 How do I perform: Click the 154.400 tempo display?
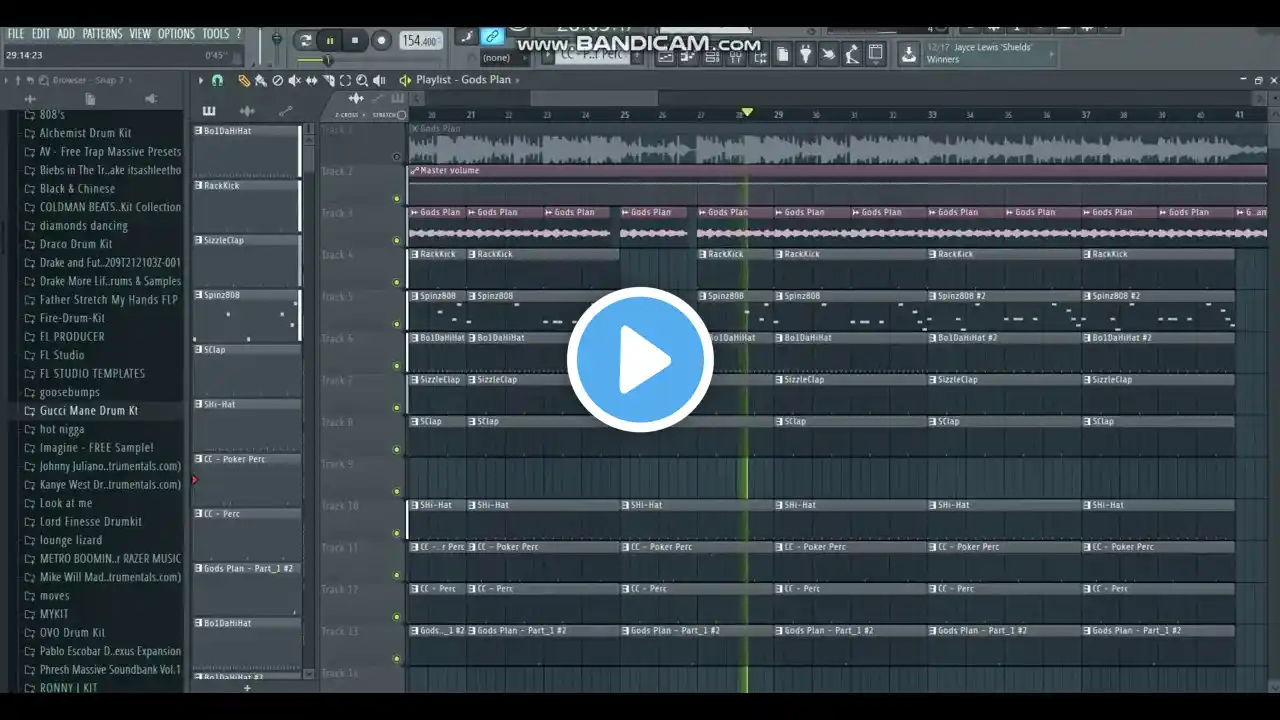click(421, 41)
